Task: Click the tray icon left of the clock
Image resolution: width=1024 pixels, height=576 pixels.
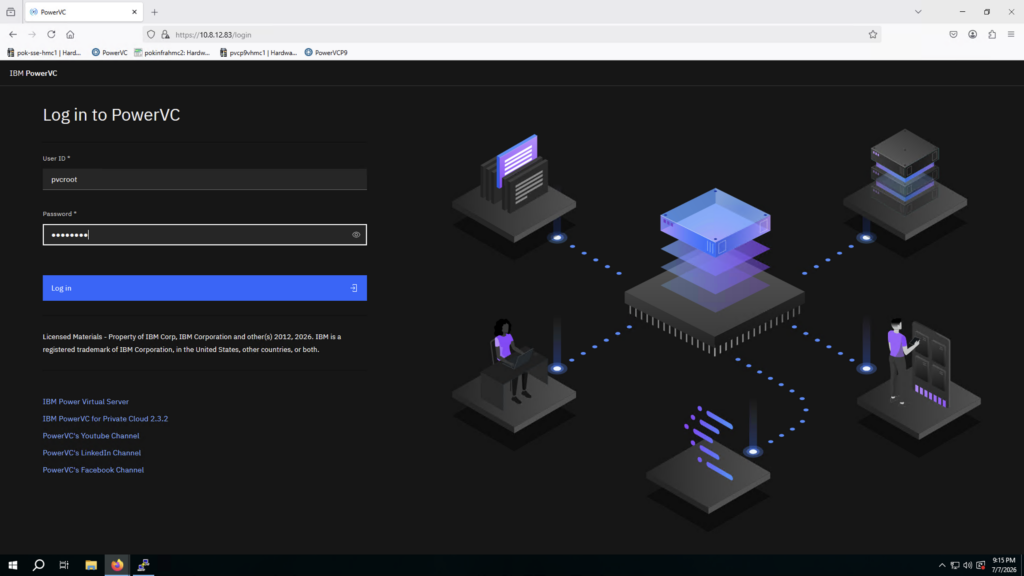Action: click(980, 566)
